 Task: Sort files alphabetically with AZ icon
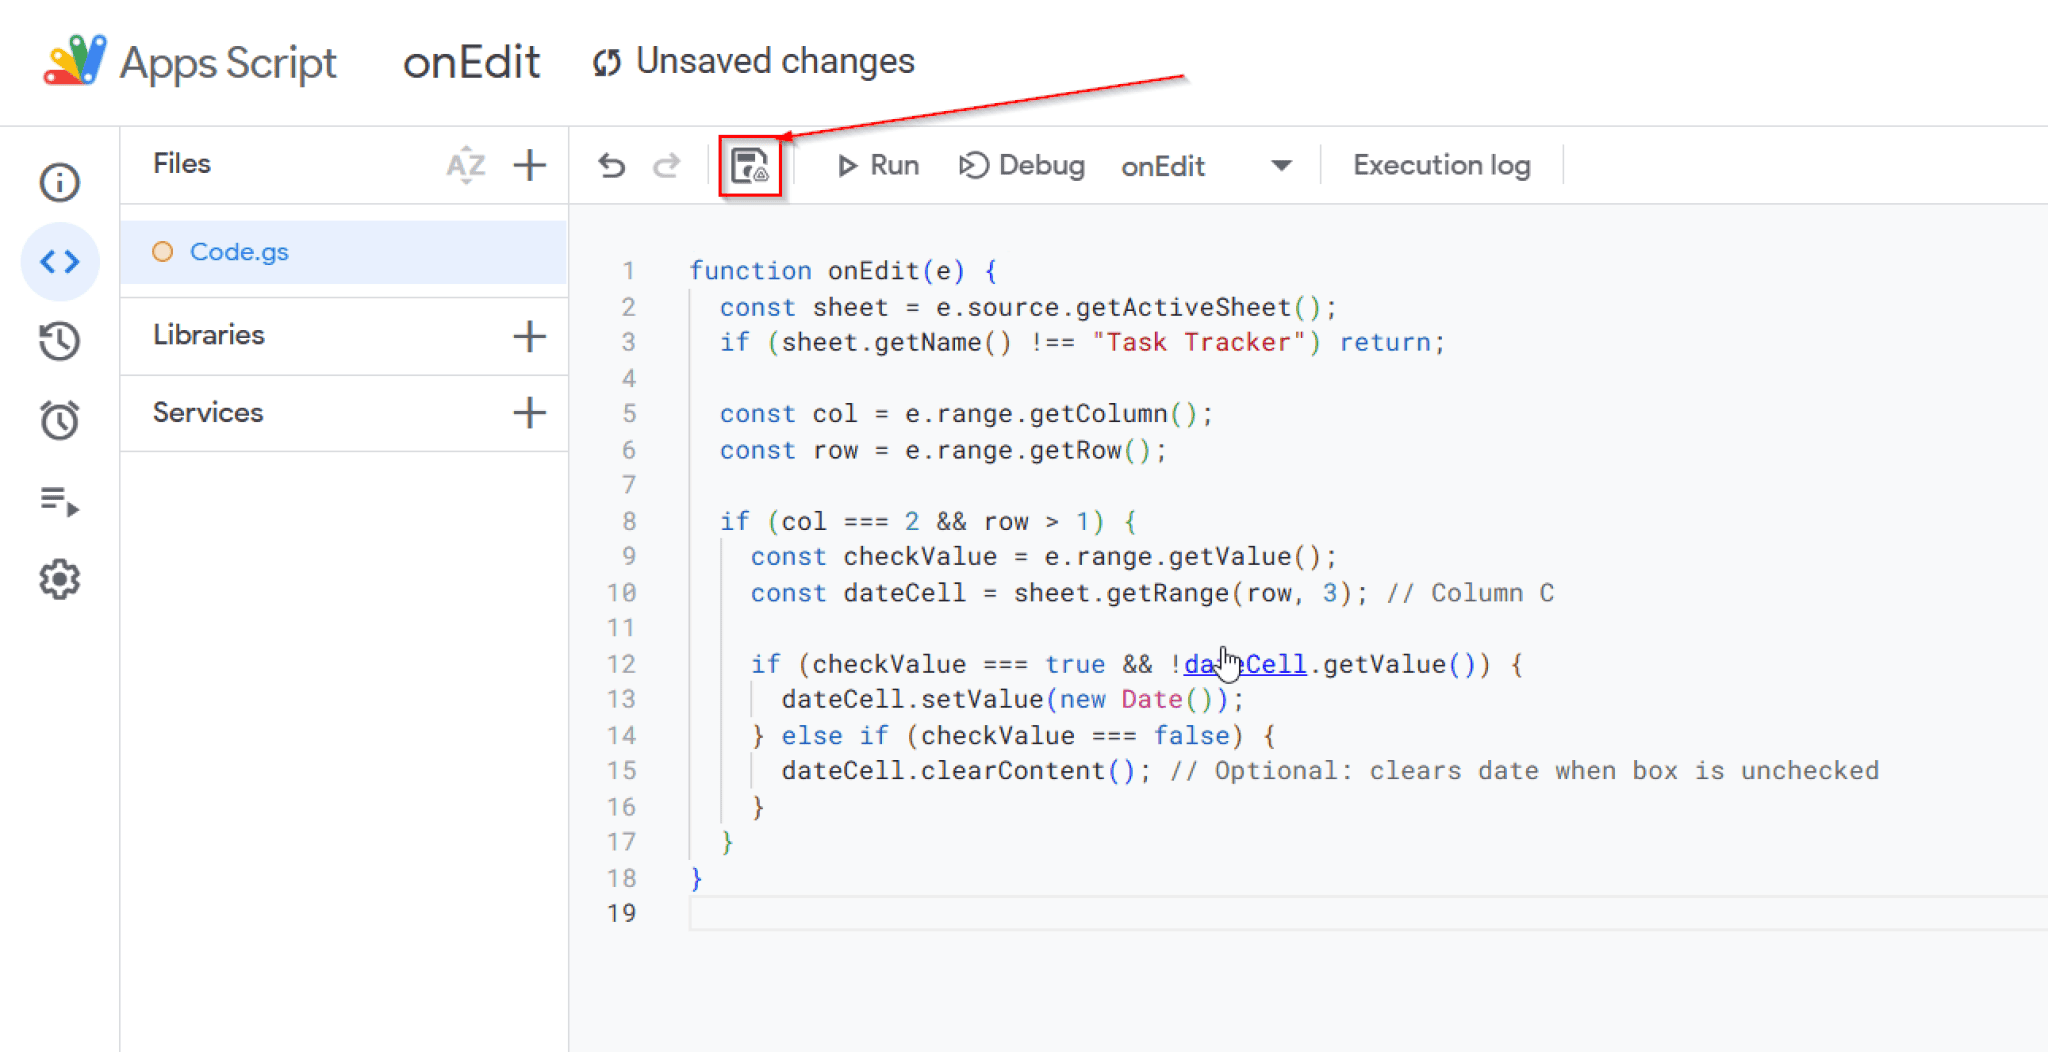[466, 165]
